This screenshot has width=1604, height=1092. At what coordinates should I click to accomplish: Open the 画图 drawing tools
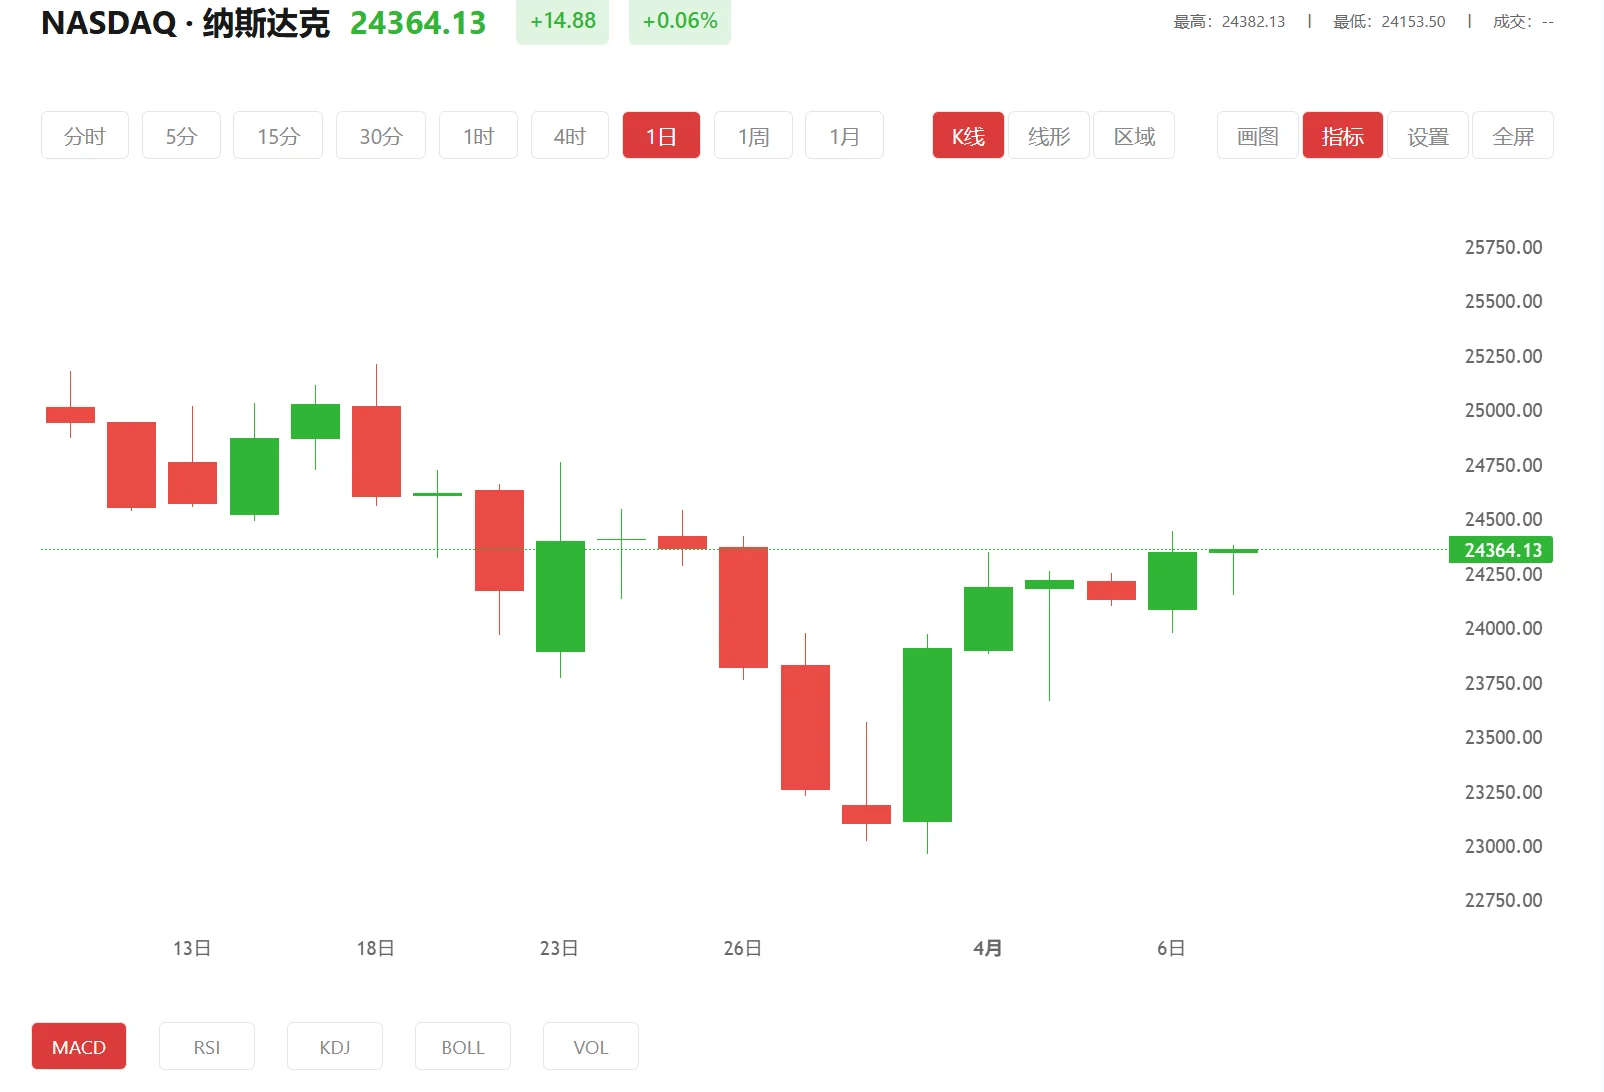(x=1256, y=135)
